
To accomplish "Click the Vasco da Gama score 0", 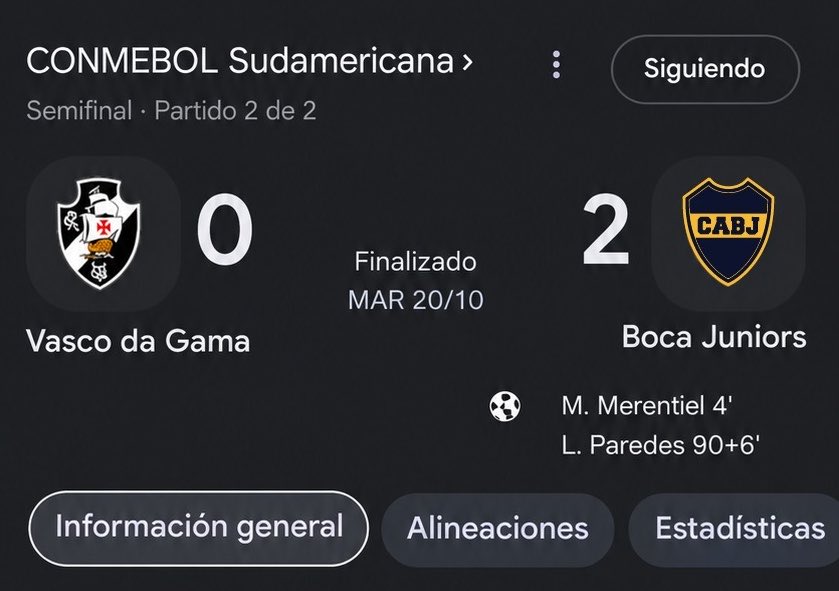I will coord(225,229).
